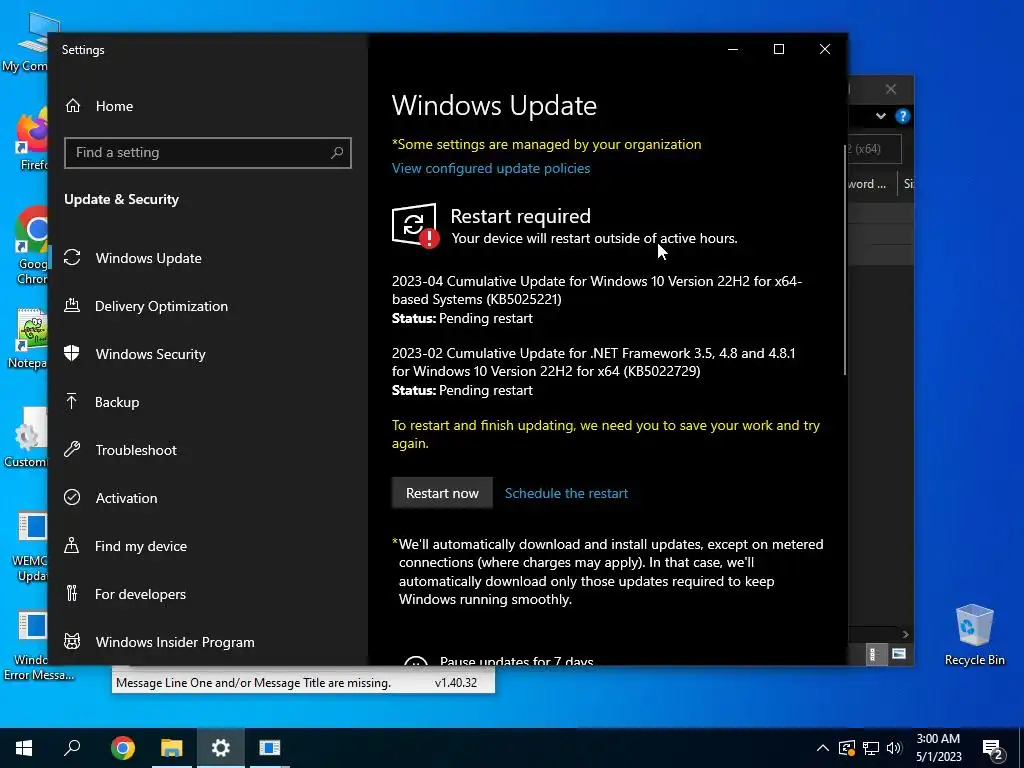Click the clock showing 3:00 AM
This screenshot has height=768, width=1024.
point(938,739)
